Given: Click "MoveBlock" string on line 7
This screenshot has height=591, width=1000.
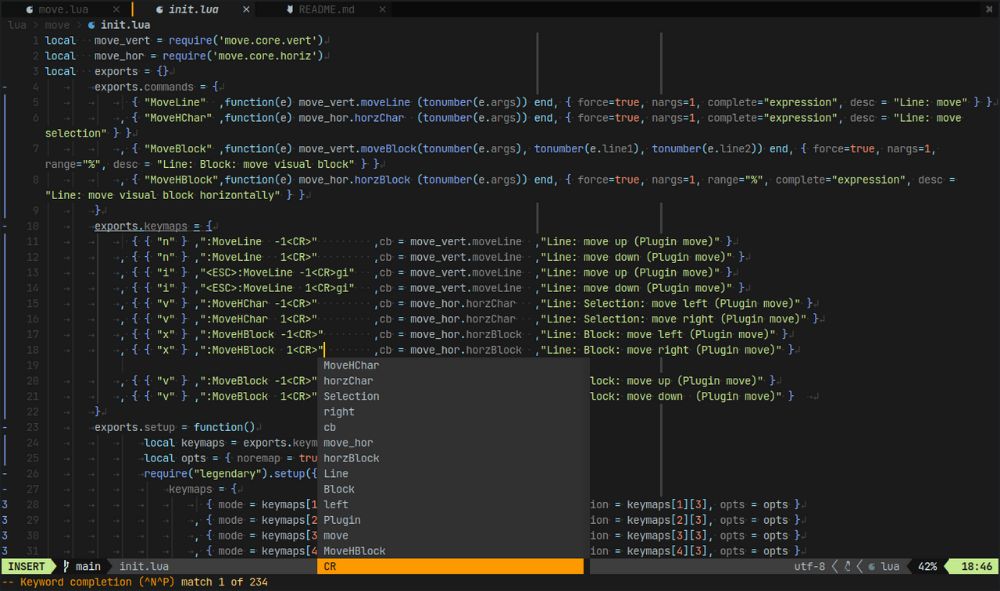Looking at the screenshot, I should pos(178,149).
